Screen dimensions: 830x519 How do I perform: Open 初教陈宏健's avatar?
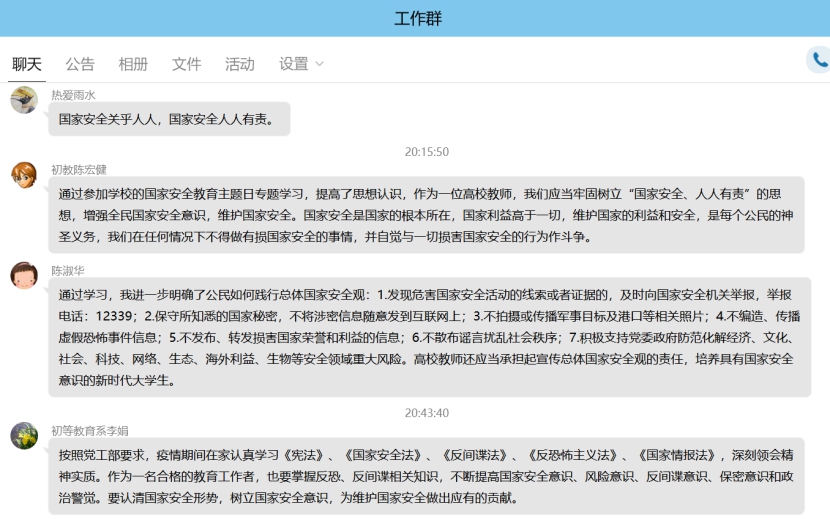pyautogui.click(x=24, y=175)
